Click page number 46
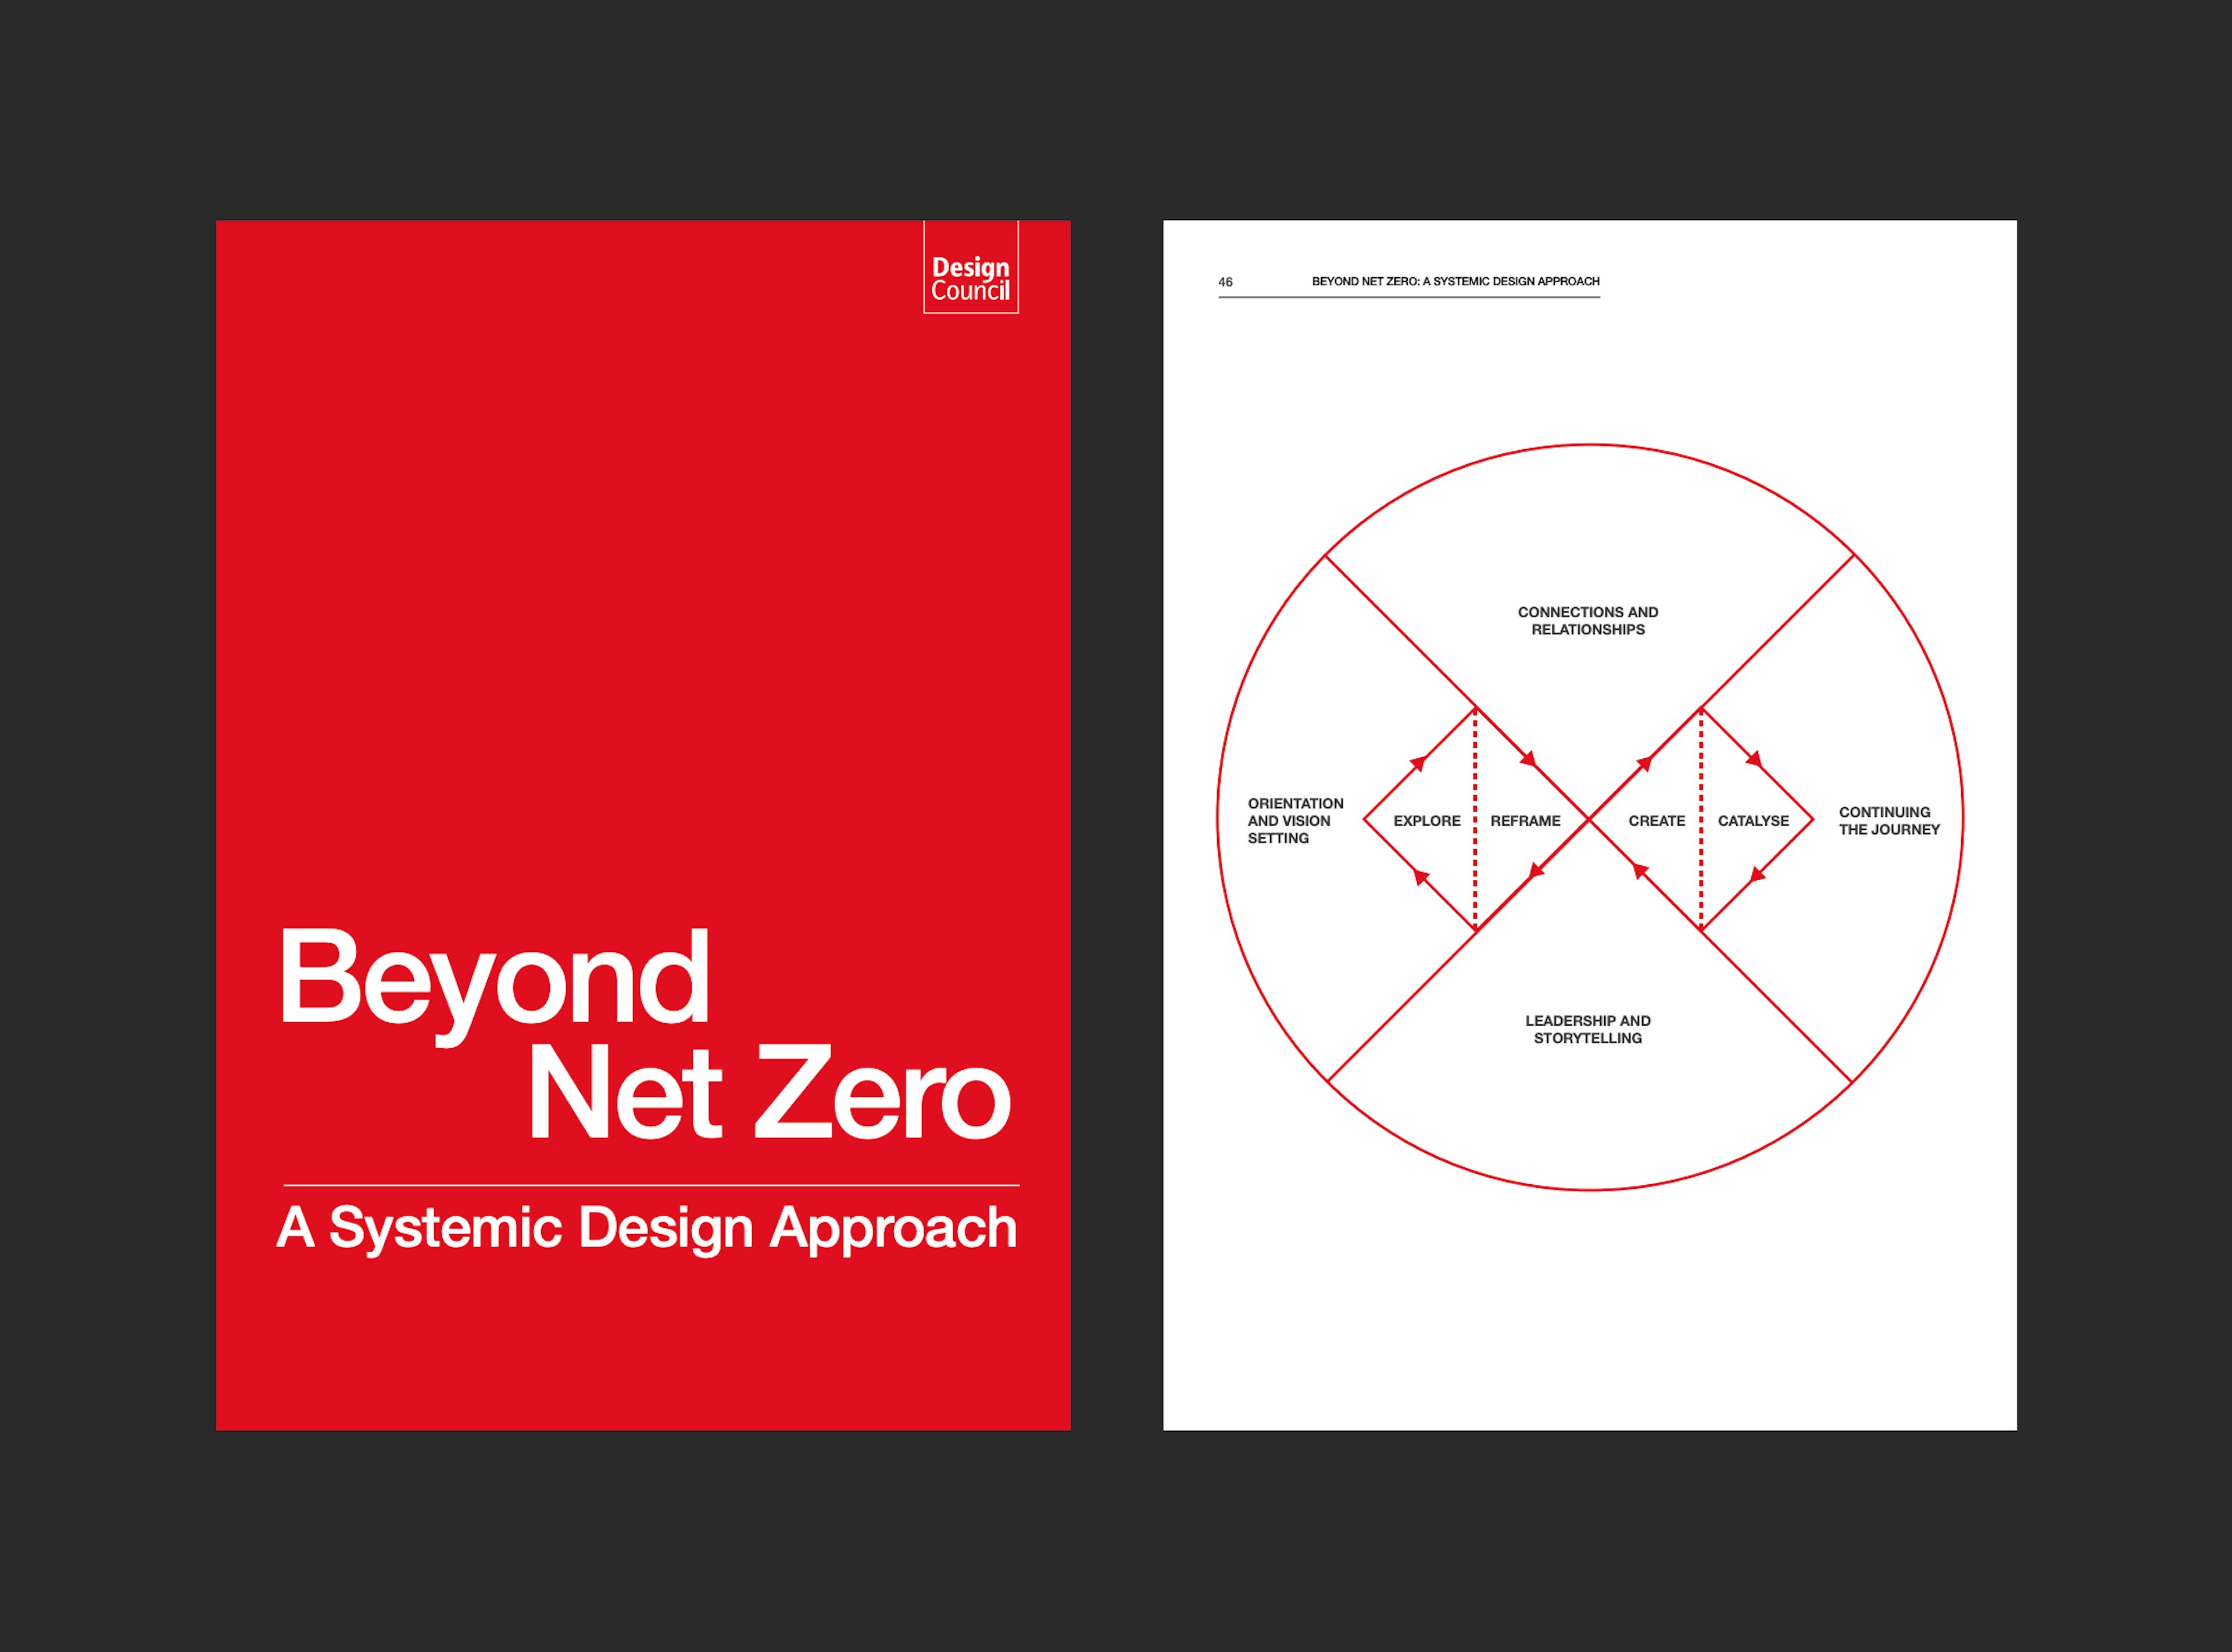Viewport: 2232px width, 1652px height. (1225, 282)
